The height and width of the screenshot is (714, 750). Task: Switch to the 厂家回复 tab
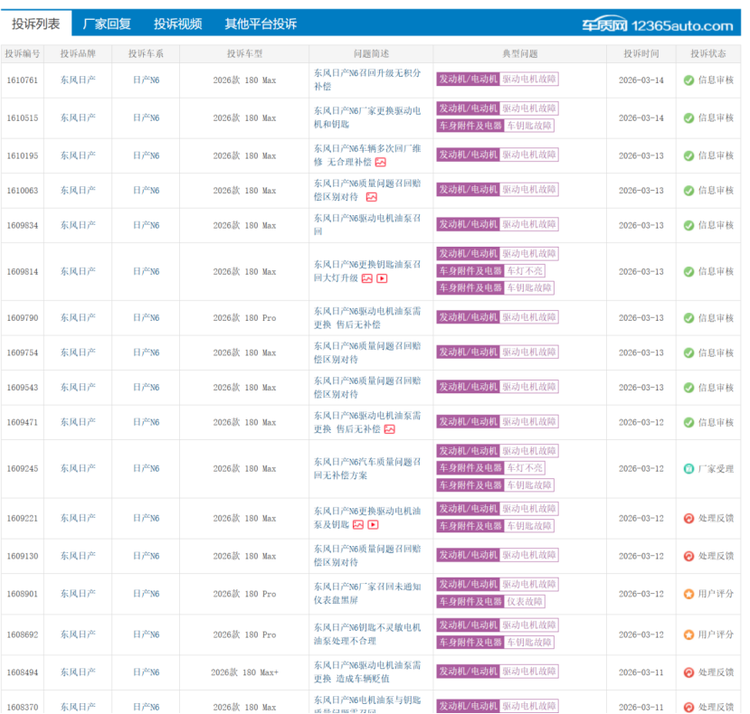point(107,24)
